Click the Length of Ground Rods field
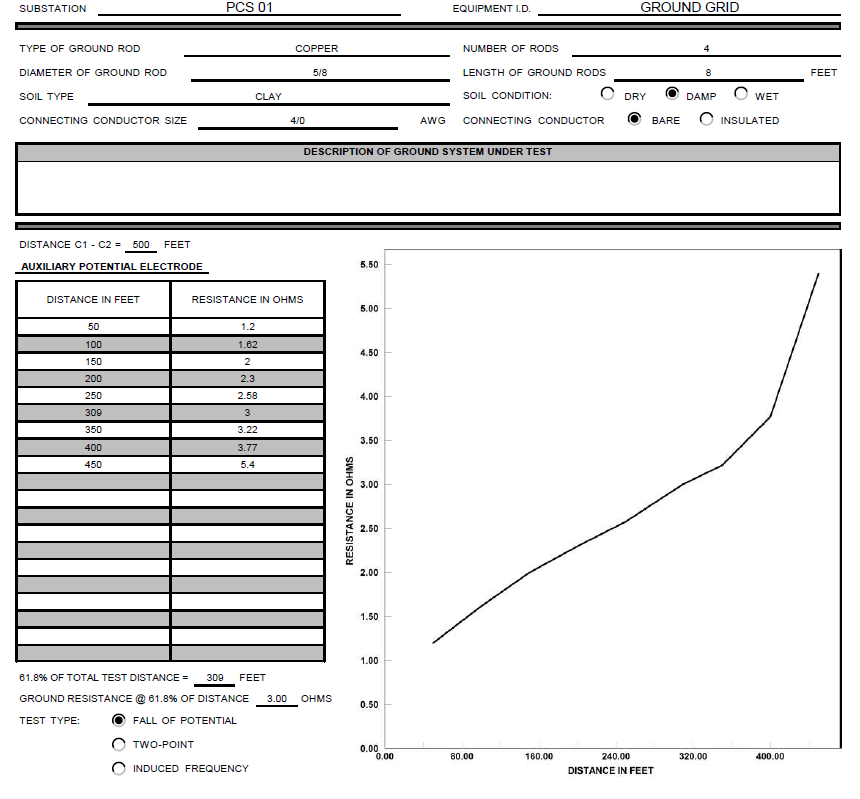Viewport: 860px width, 799px height. pyautogui.click(x=707, y=72)
